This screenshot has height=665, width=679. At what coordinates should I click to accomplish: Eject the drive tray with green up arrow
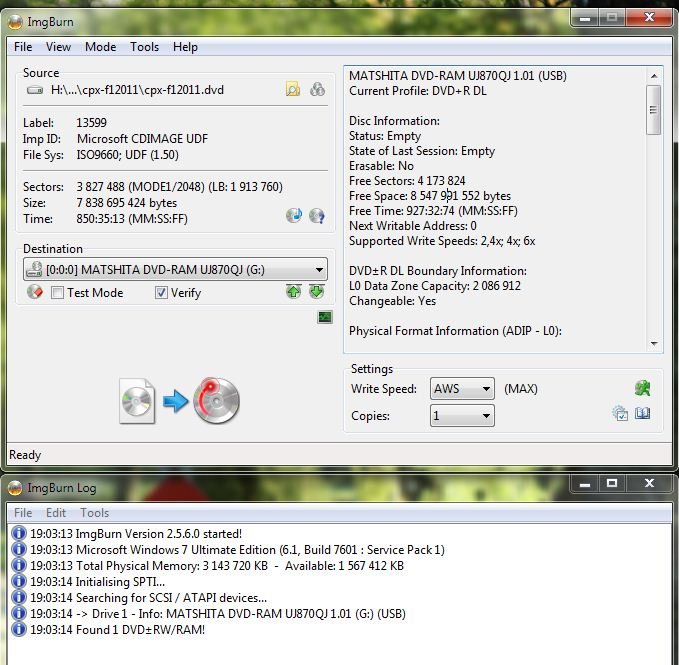(294, 292)
